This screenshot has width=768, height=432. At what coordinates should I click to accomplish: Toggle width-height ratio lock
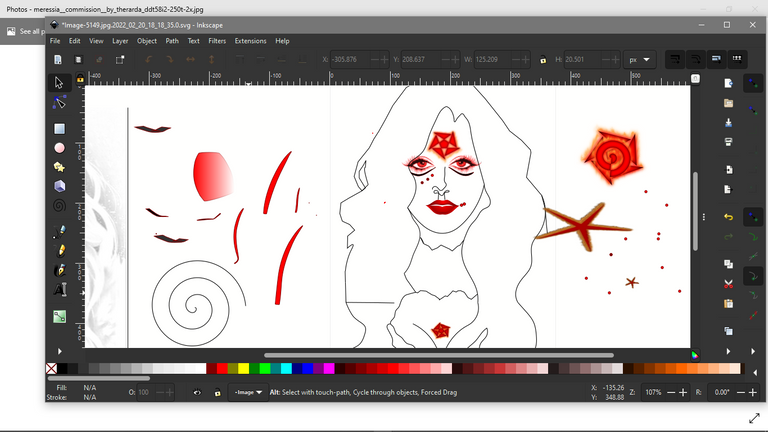click(543, 60)
